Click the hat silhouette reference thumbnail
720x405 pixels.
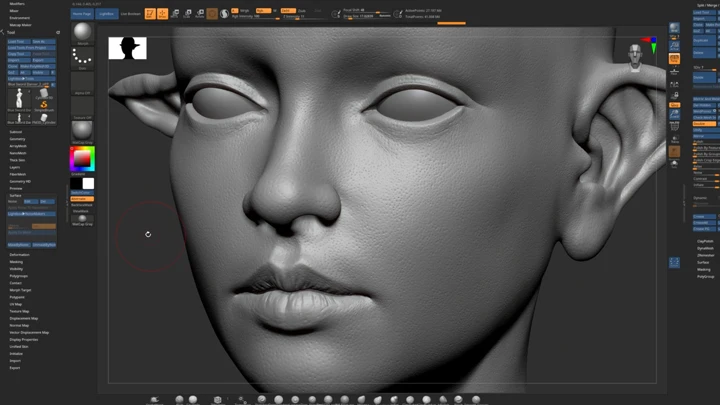tap(128, 48)
